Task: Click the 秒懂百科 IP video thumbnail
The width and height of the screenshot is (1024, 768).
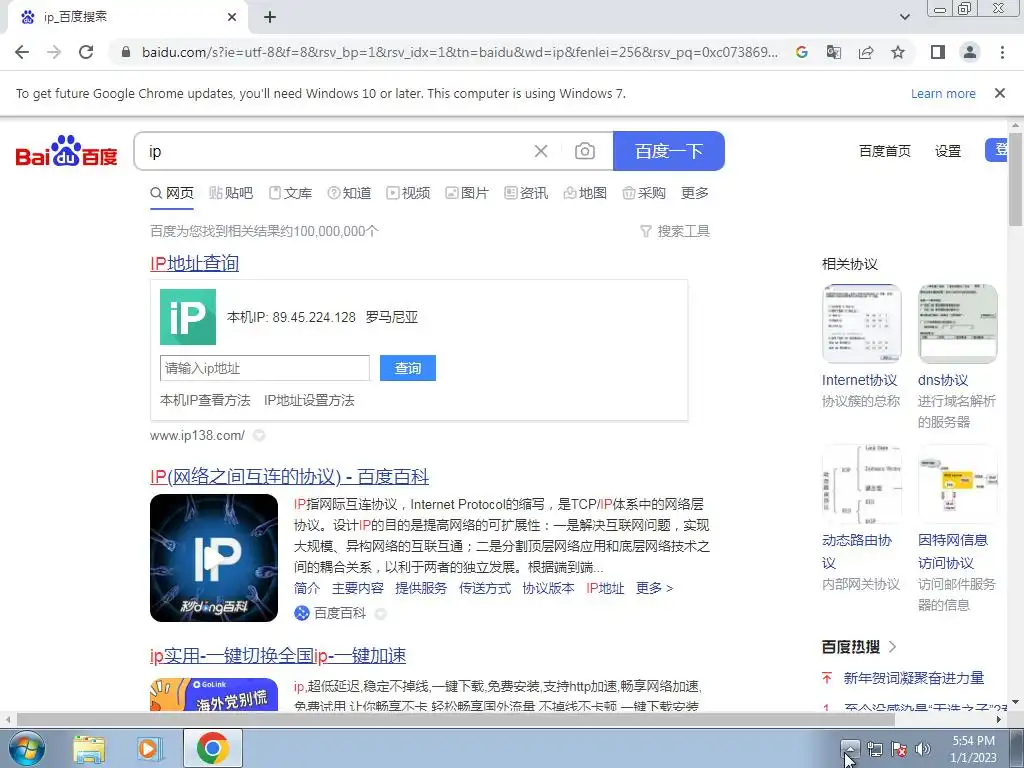Action: (x=214, y=558)
